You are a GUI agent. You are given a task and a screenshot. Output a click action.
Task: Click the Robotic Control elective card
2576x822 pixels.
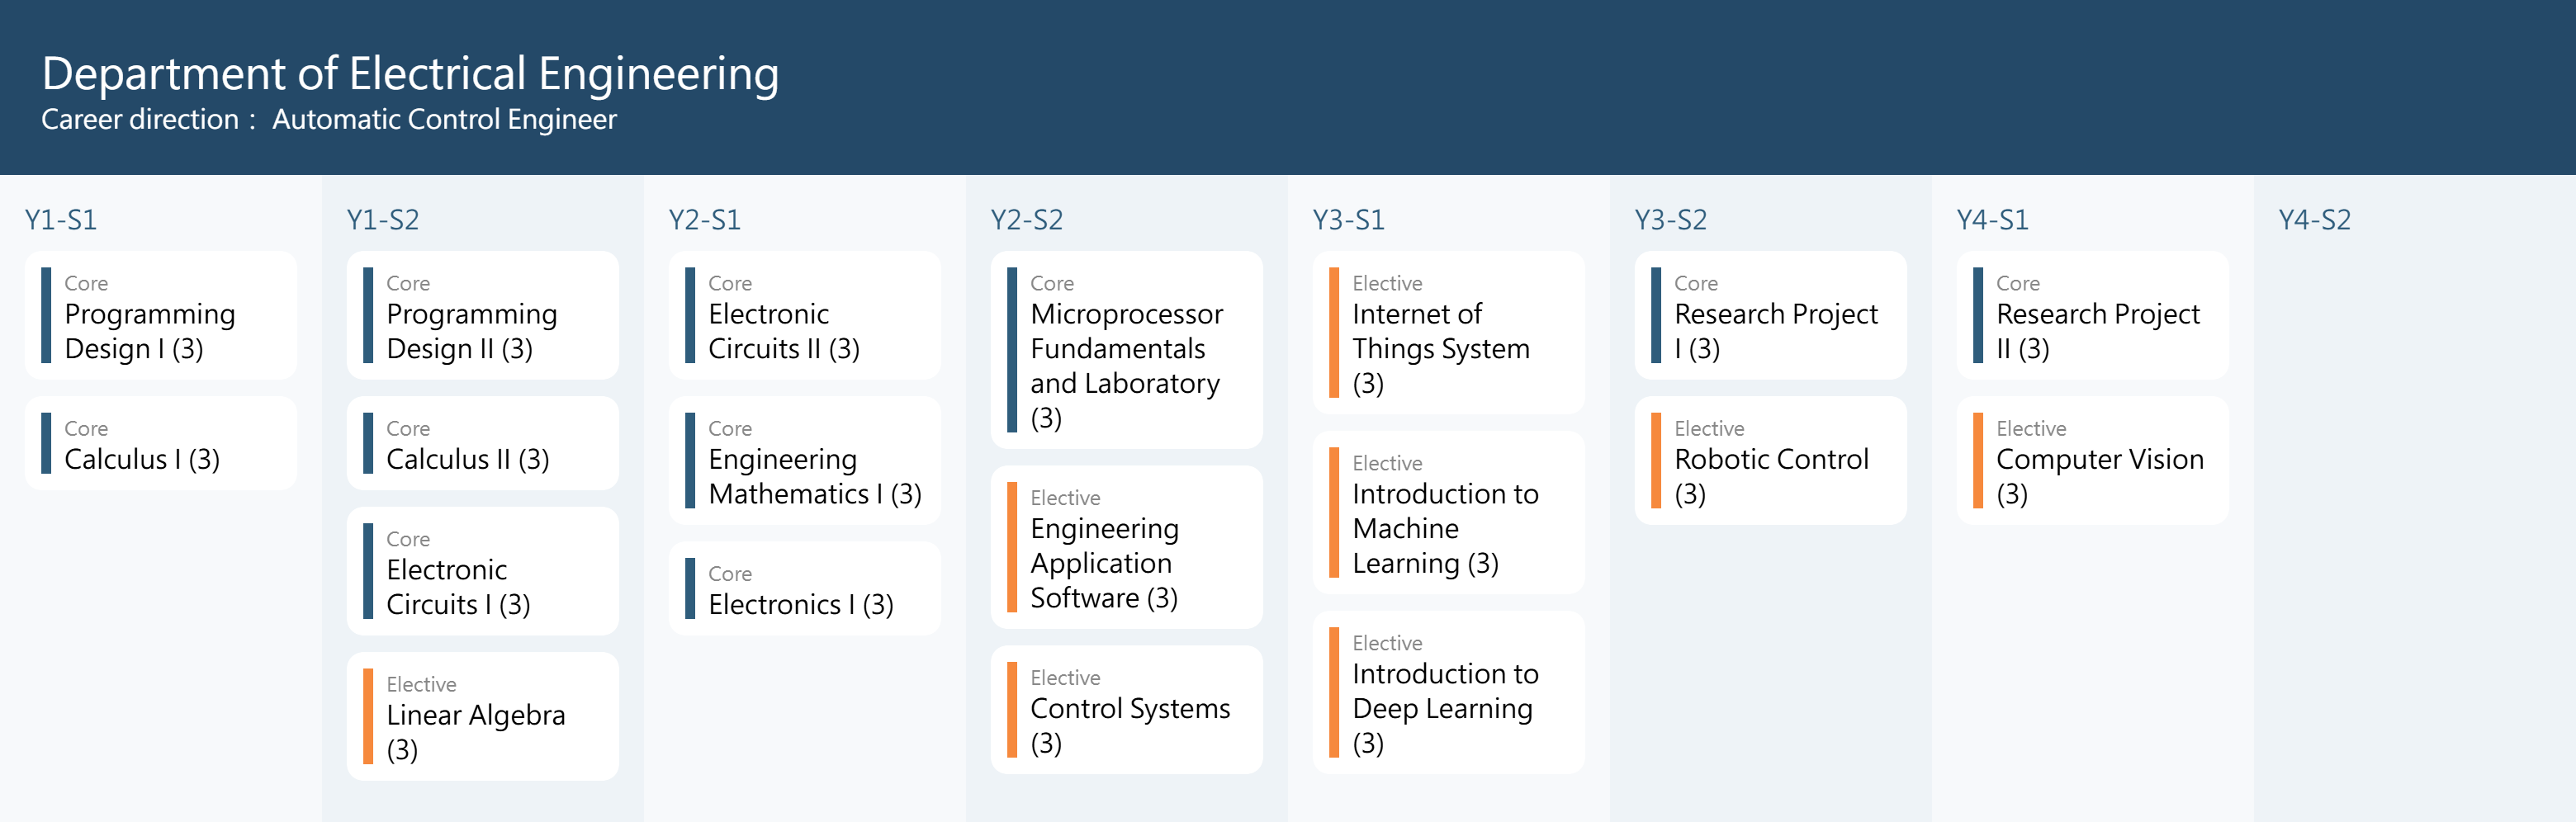tap(1770, 460)
